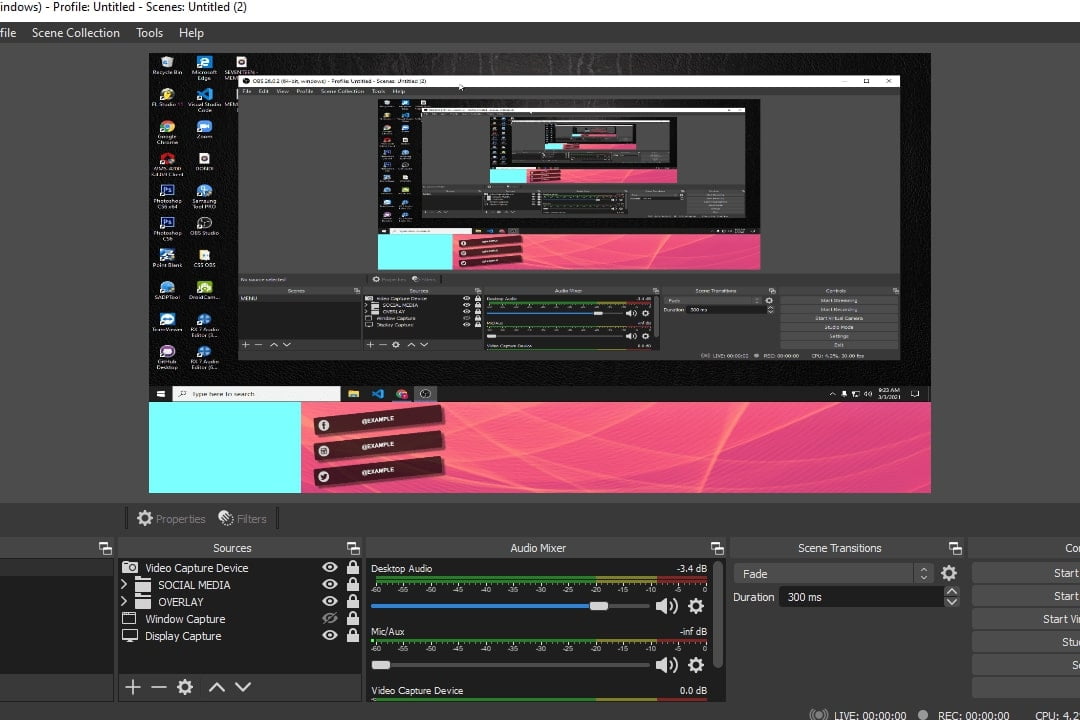Move source up with arrow icon
The image size is (1080, 720).
click(x=217, y=687)
